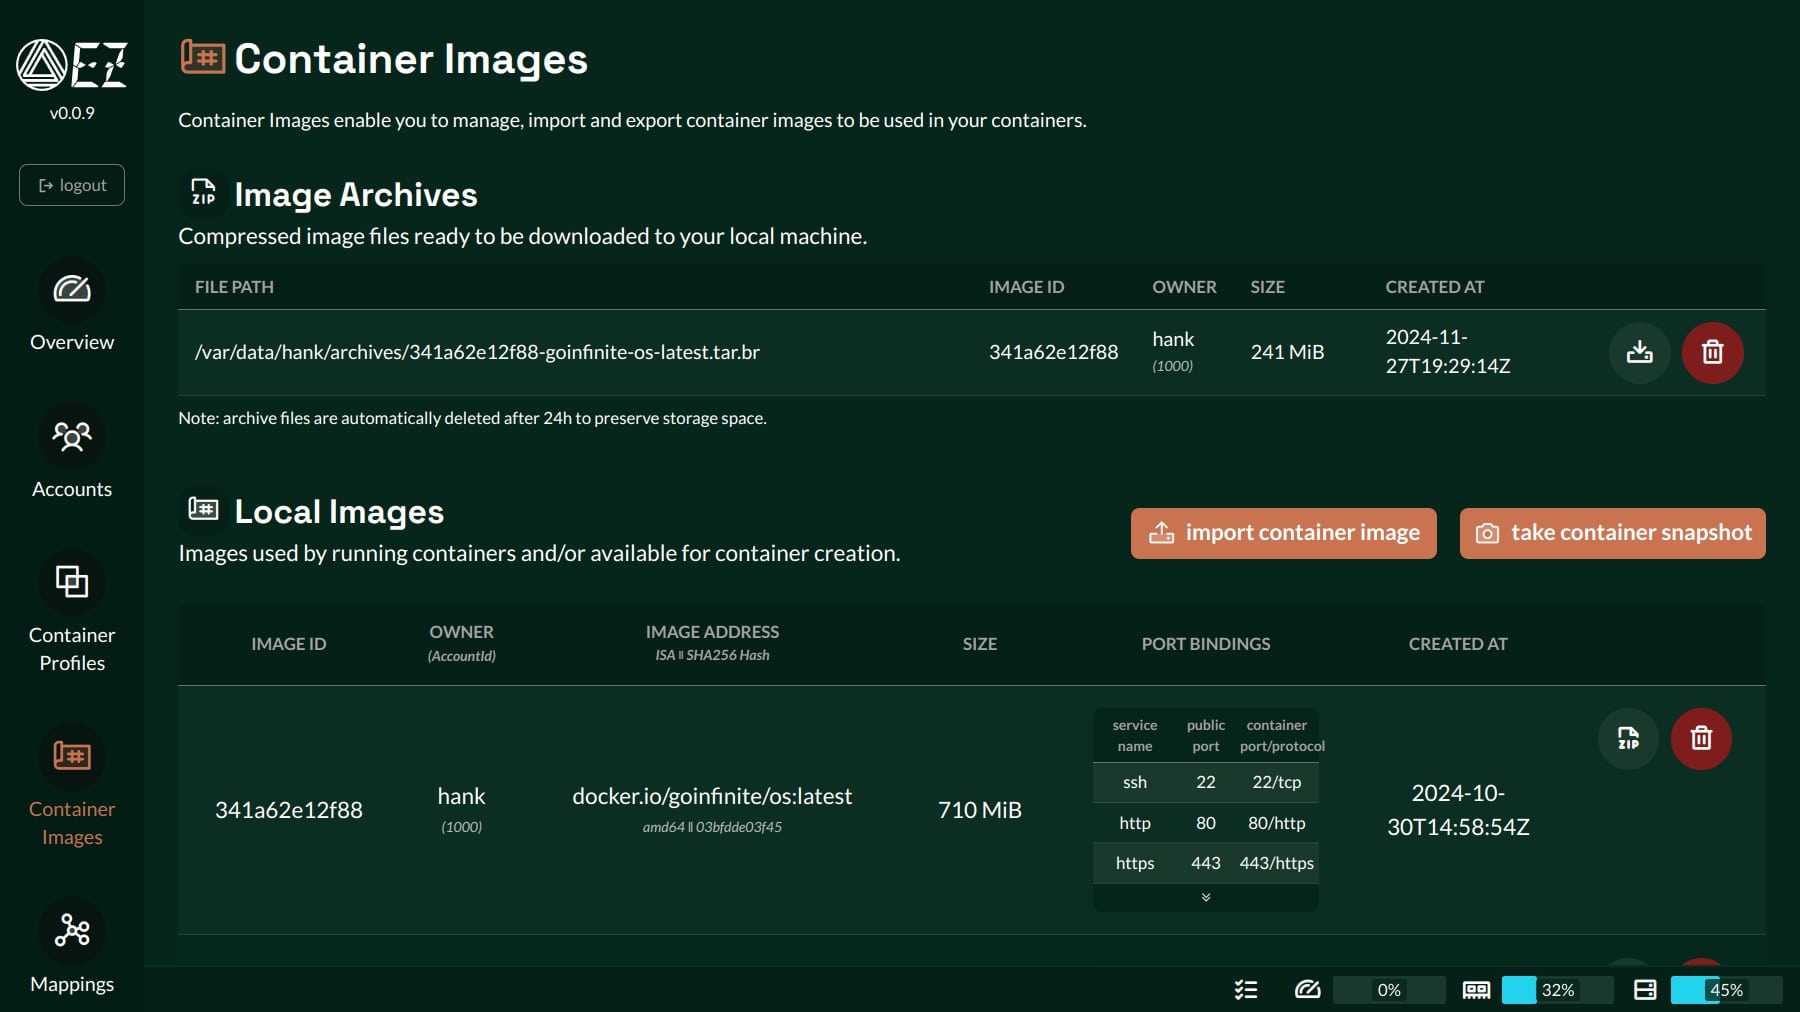Click the 32% memory usage bar
Image resolution: width=1800 pixels, height=1012 pixels.
tap(1557, 990)
